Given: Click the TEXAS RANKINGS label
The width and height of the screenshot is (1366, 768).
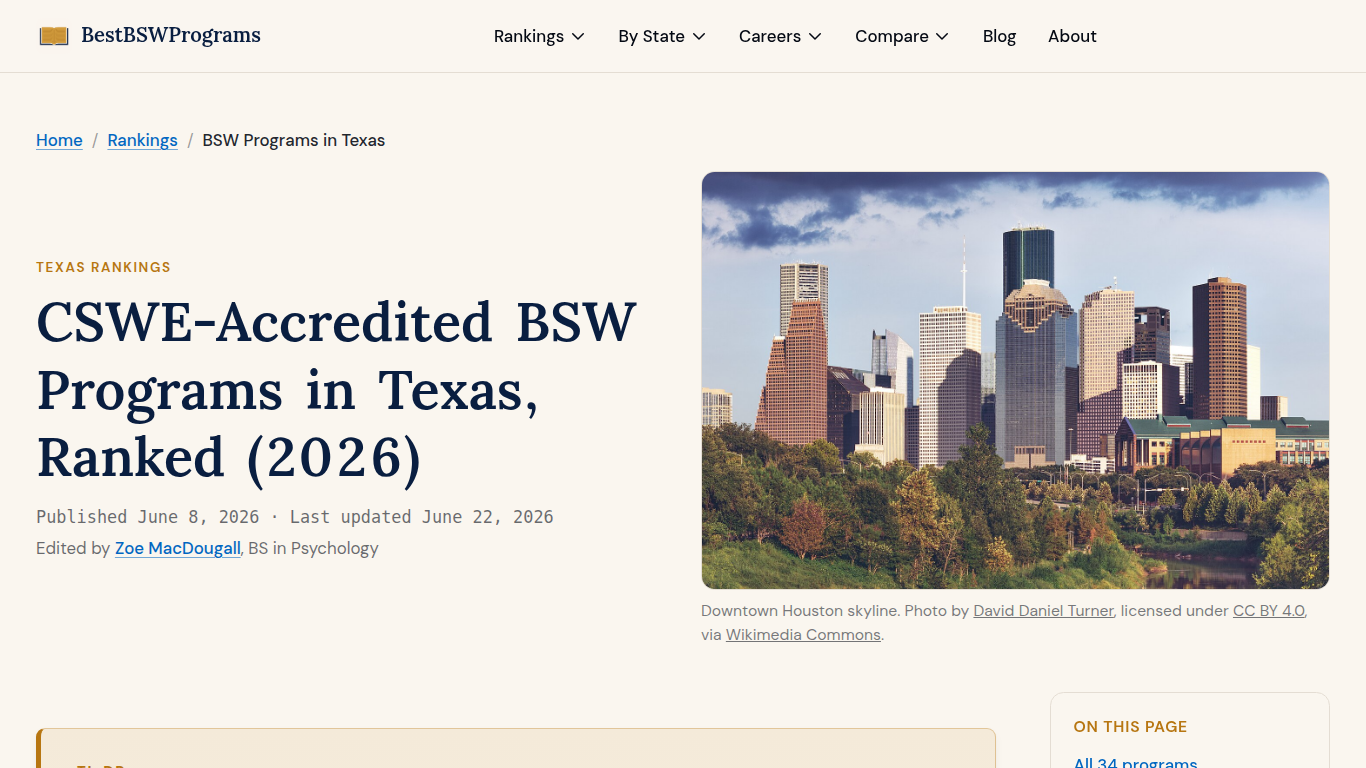Looking at the screenshot, I should pos(104,267).
